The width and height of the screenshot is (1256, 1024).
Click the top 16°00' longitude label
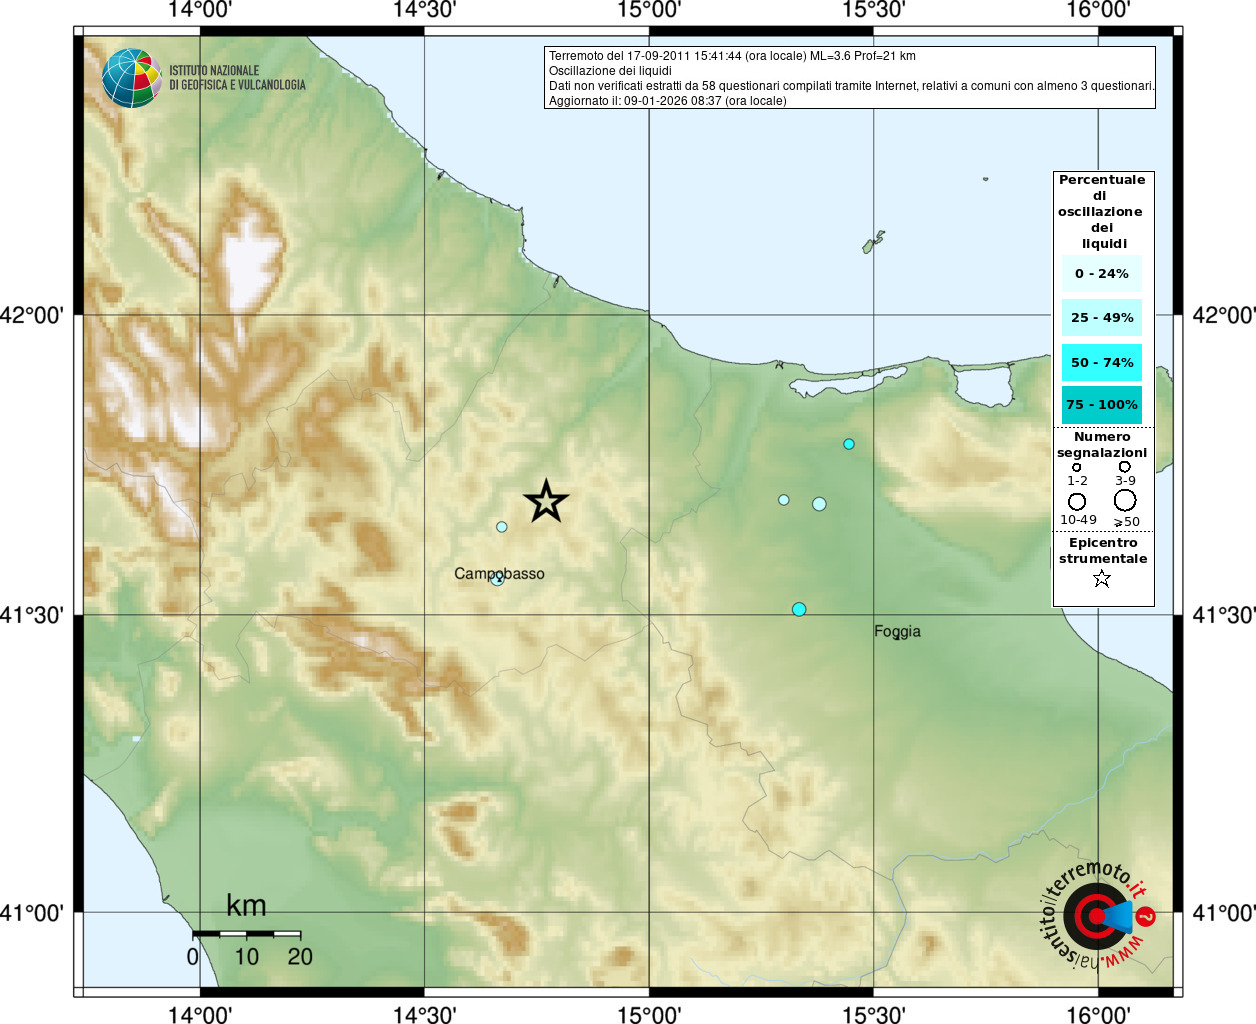(1098, 10)
